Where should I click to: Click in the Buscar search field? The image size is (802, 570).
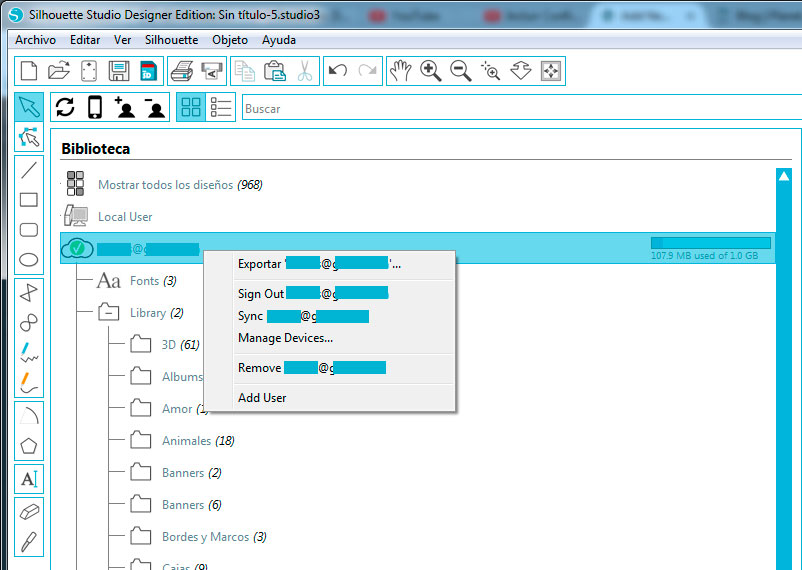[x=522, y=108]
